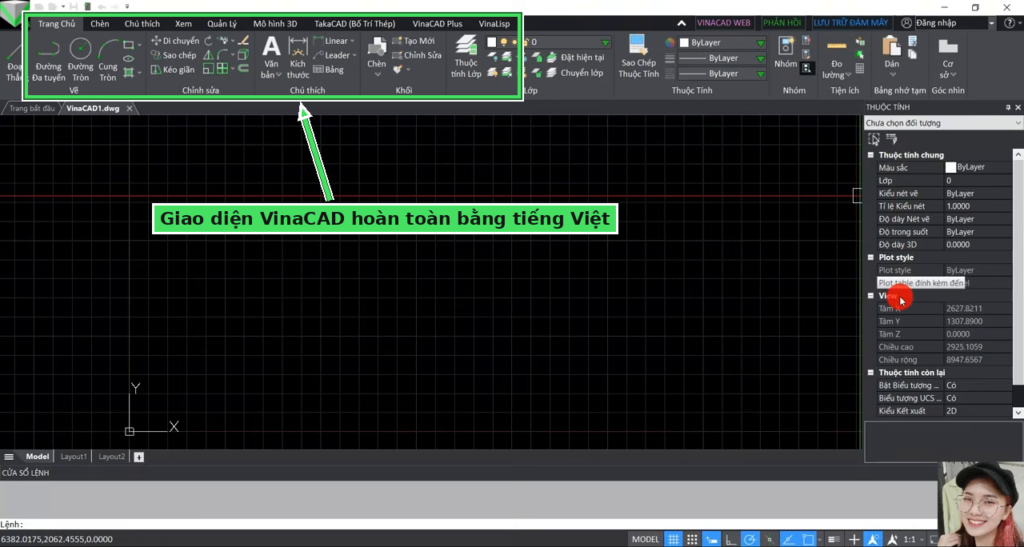Click the Kéo giãn stretch tool

click(x=173, y=70)
